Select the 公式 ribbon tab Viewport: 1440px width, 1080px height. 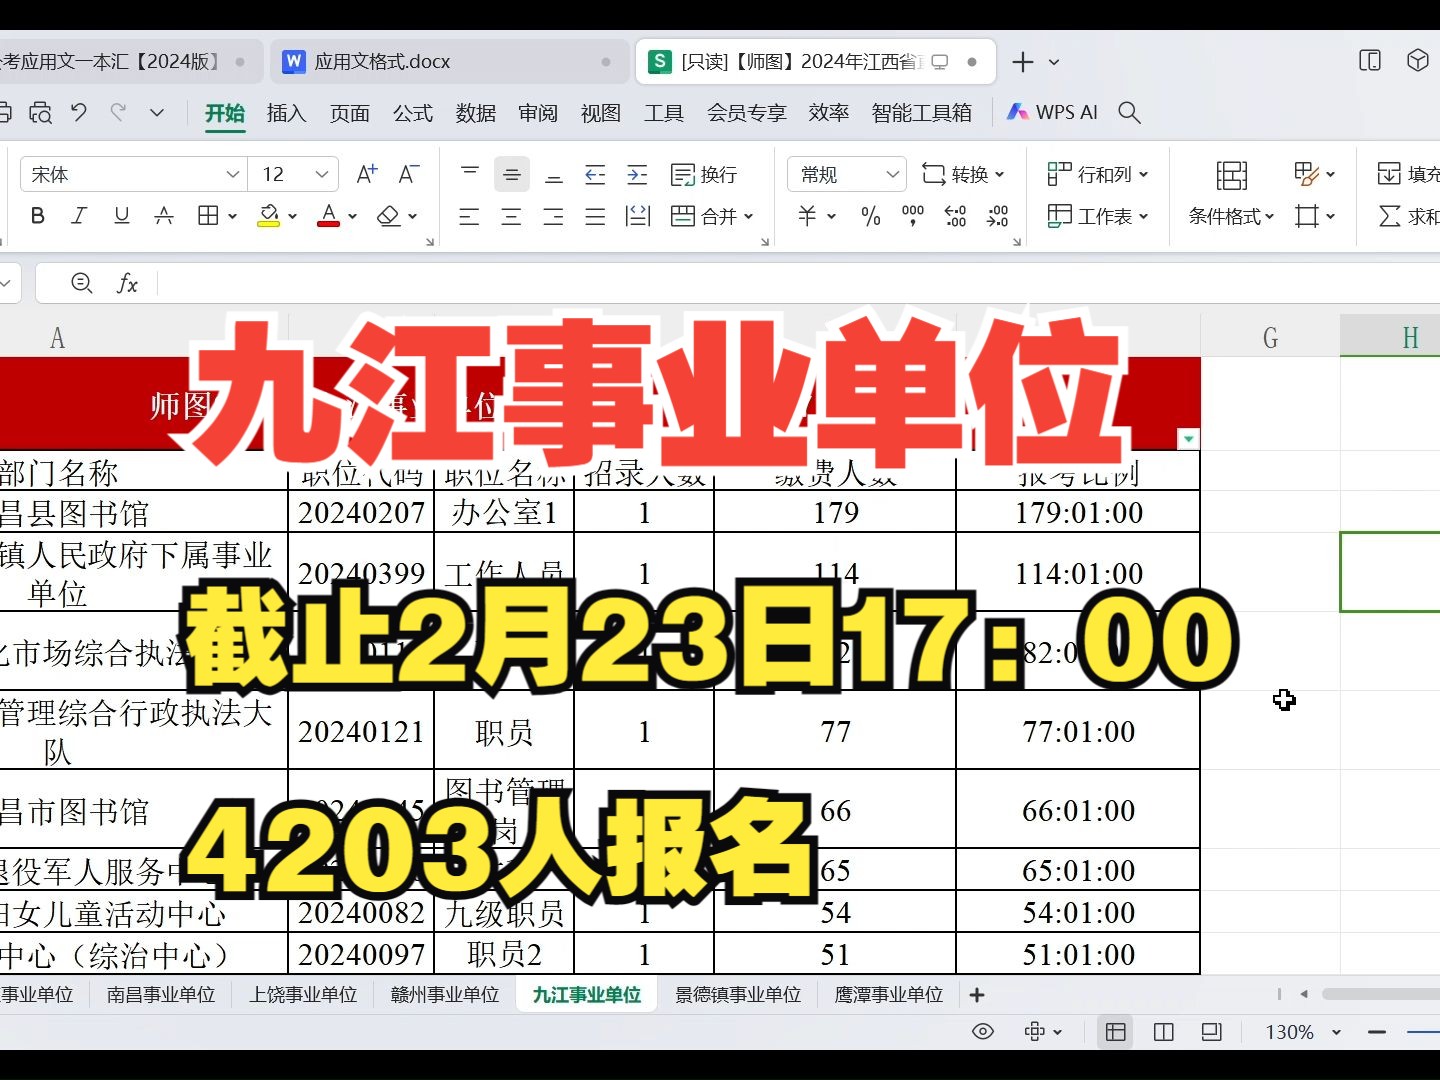pyautogui.click(x=413, y=113)
